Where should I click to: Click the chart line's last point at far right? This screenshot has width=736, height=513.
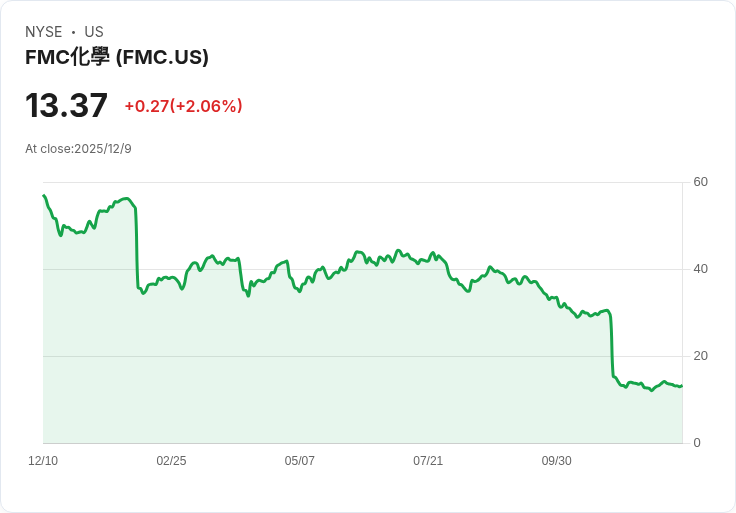[x=682, y=386]
